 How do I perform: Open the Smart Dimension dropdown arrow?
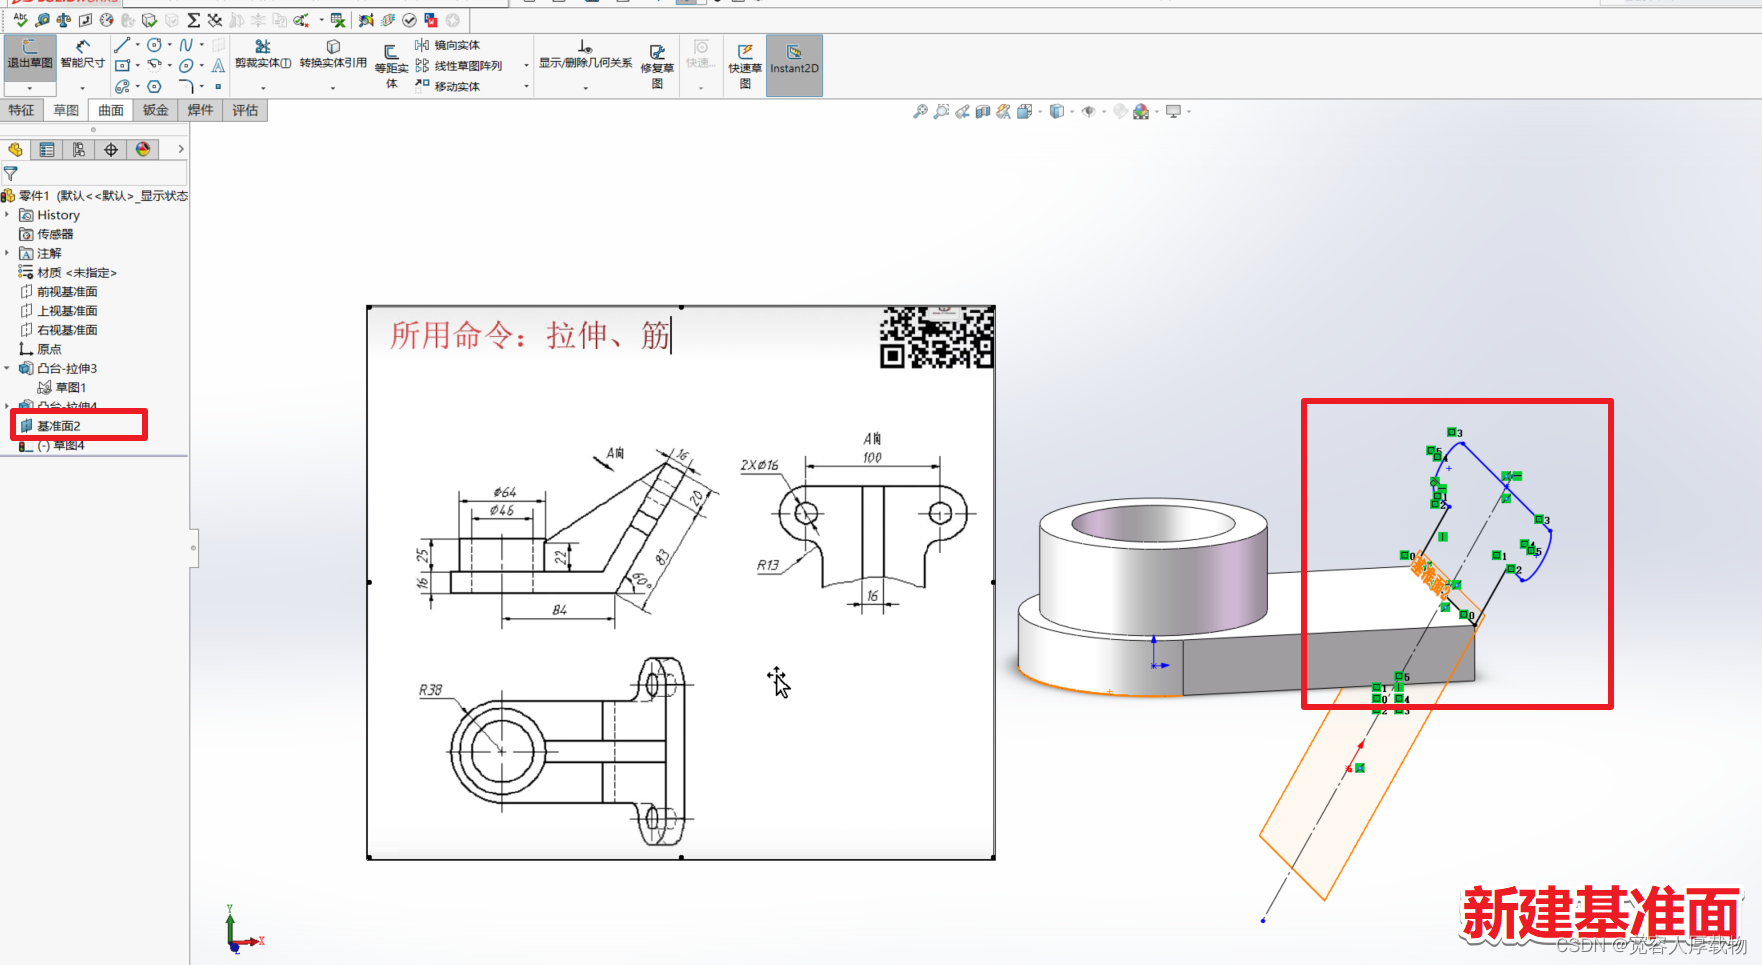pyautogui.click(x=82, y=89)
